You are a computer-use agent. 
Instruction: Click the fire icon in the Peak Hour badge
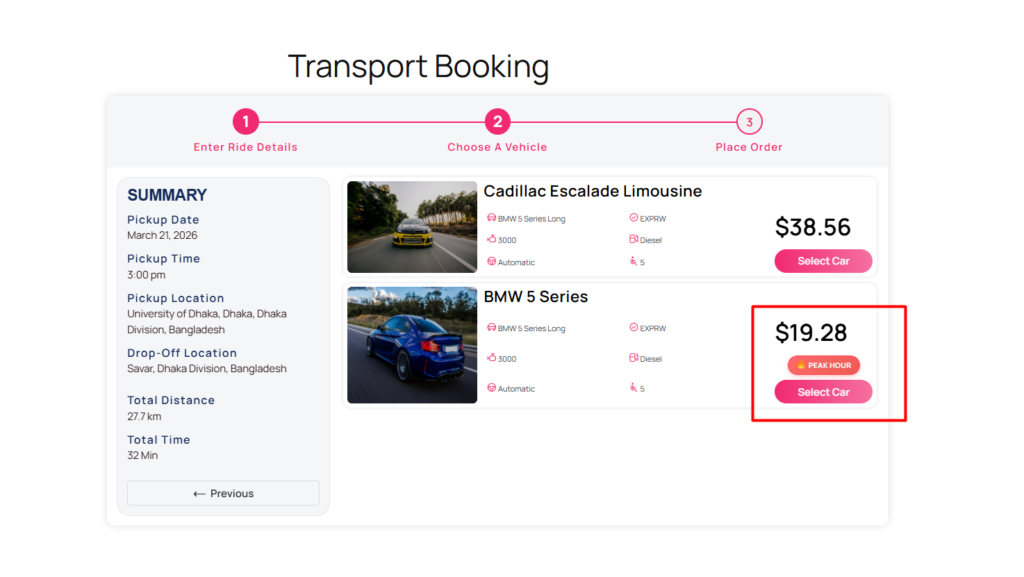800,365
